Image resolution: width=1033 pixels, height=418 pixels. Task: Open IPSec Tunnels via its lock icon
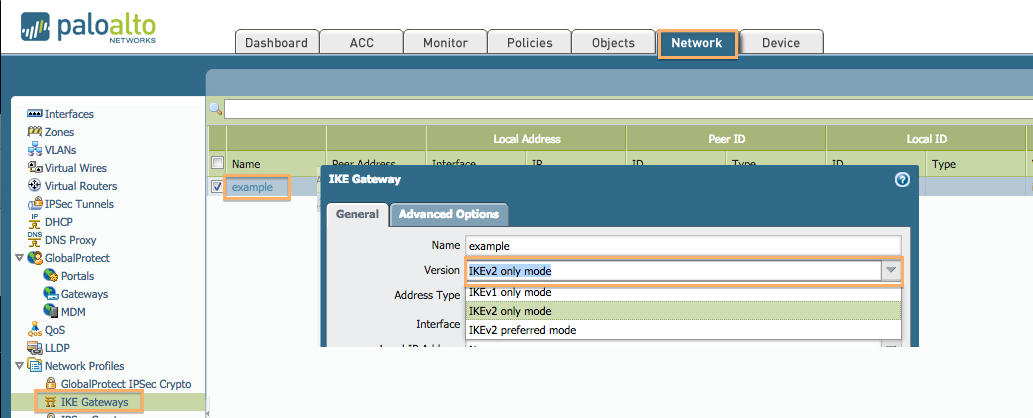click(35, 204)
